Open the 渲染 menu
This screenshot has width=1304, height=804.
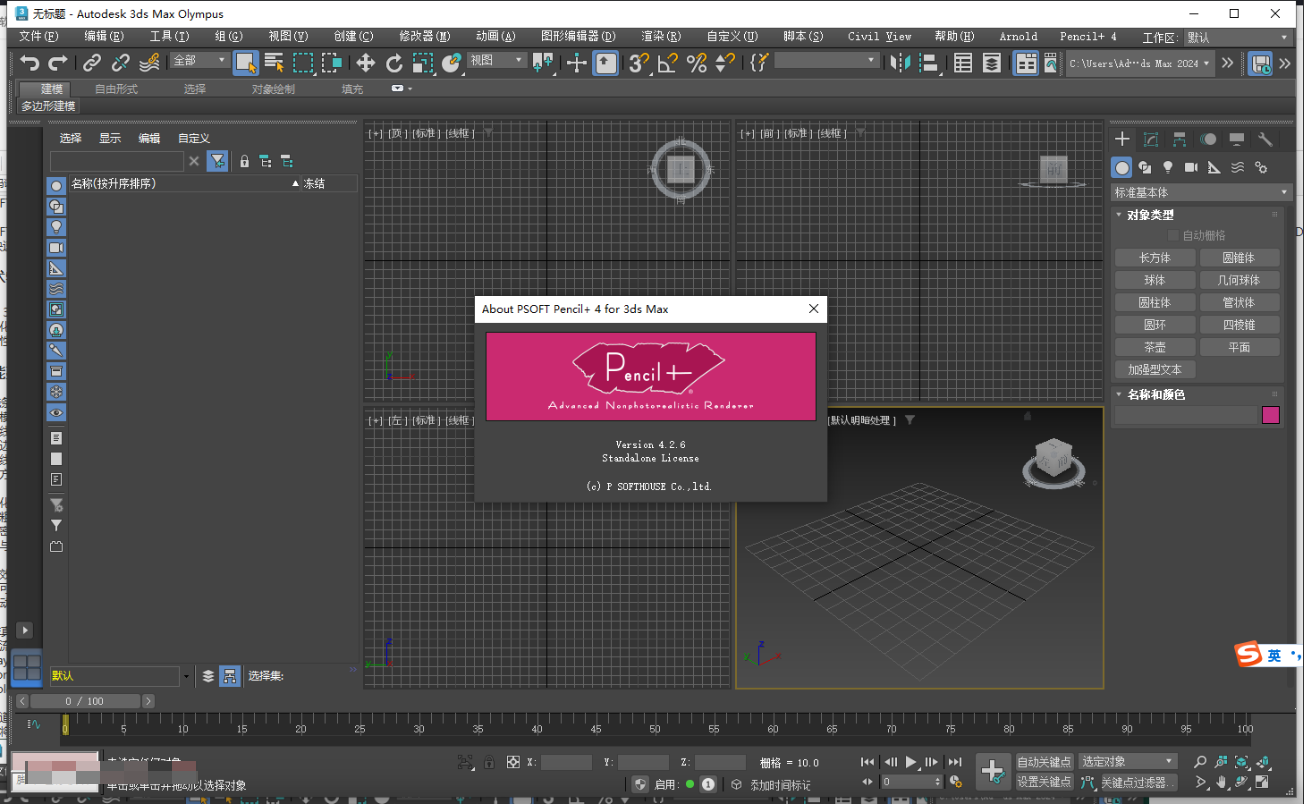point(660,36)
